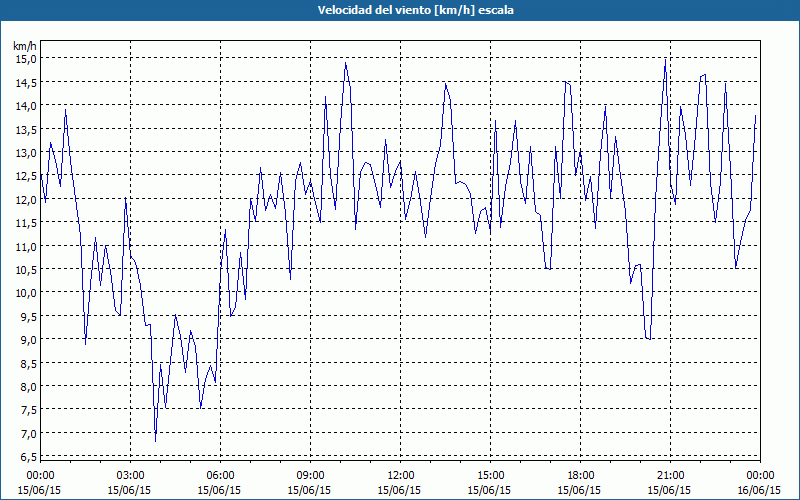Click the 'km/h' unit label

pyautogui.click(x=25, y=46)
